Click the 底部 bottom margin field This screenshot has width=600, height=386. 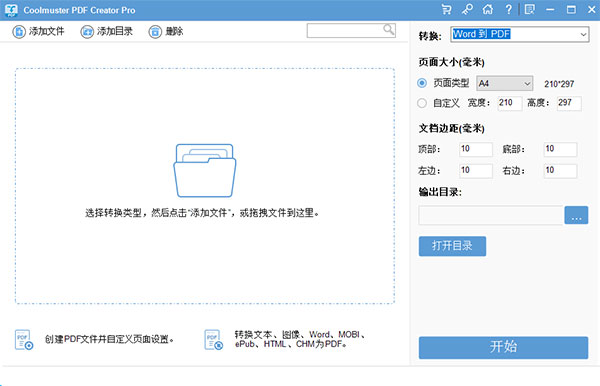[560, 149]
